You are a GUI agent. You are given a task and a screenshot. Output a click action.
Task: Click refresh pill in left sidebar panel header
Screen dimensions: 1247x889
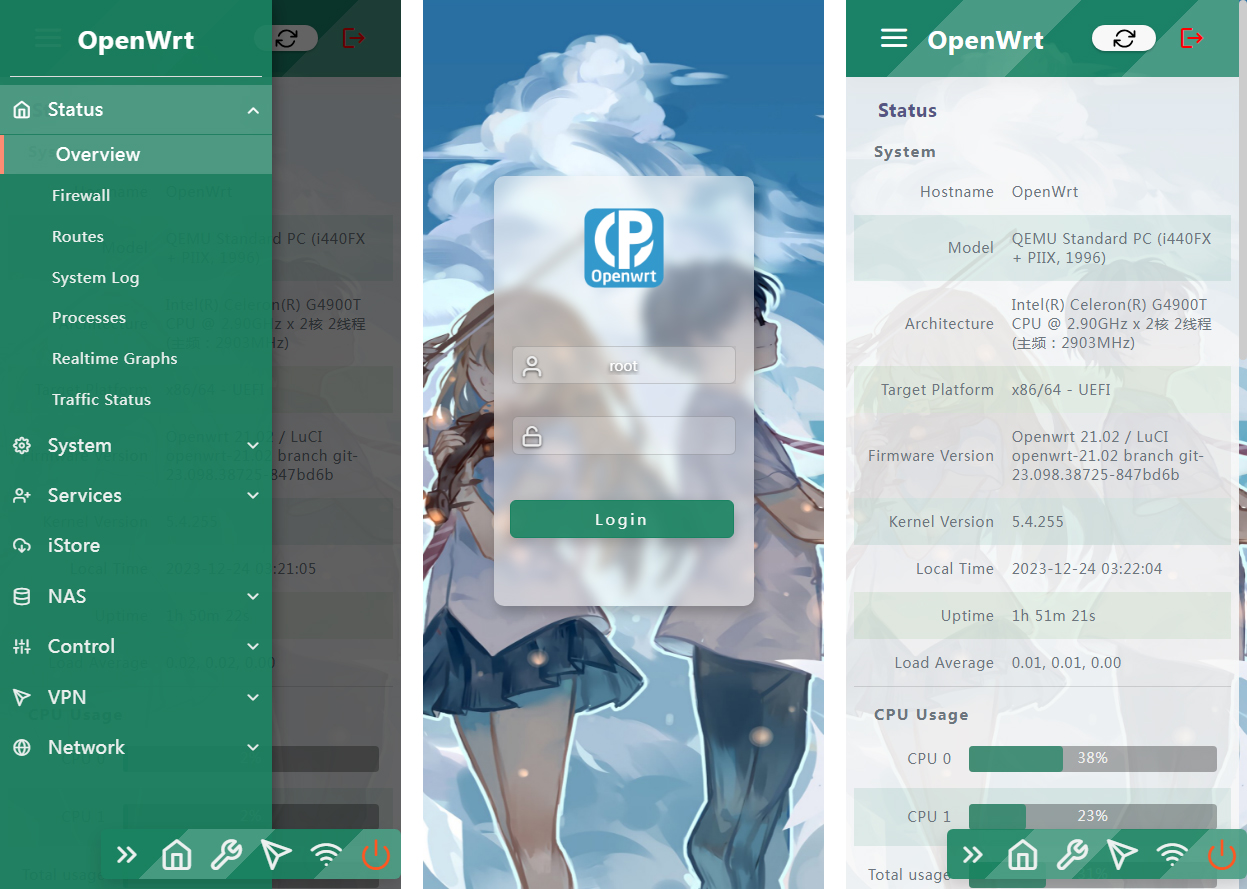coord(287,38)
